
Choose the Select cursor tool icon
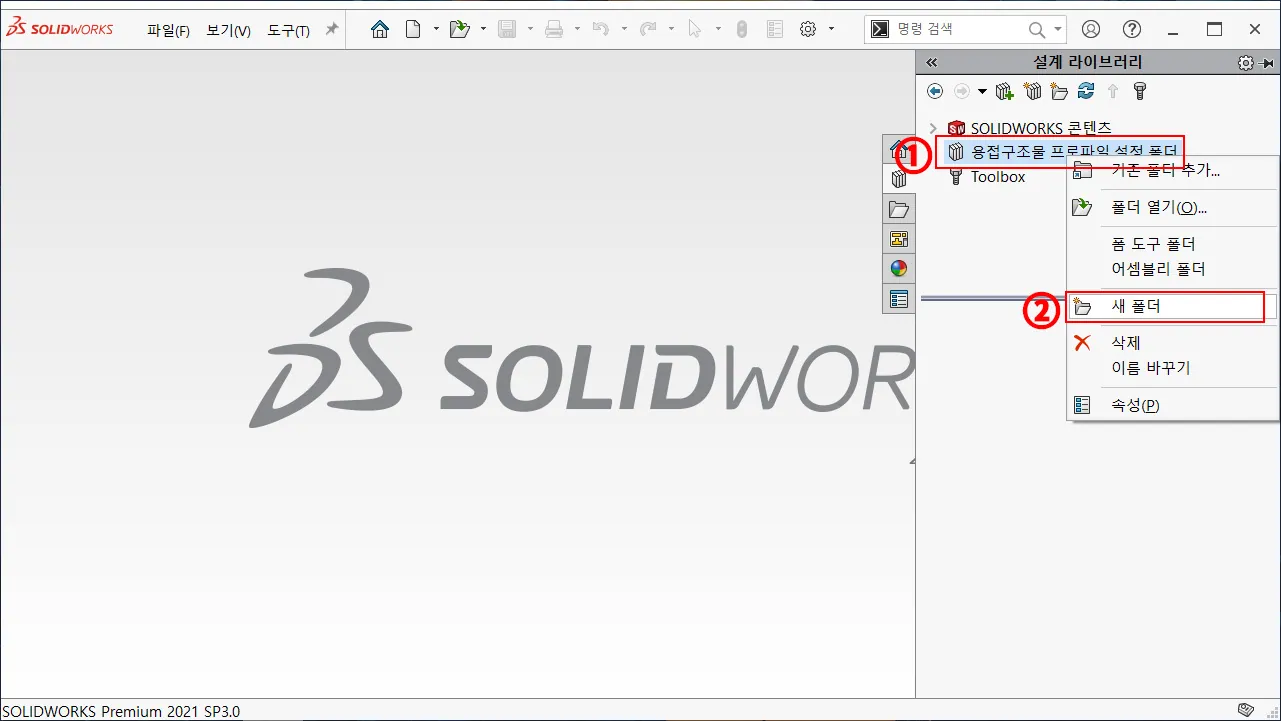pos(695,30)
